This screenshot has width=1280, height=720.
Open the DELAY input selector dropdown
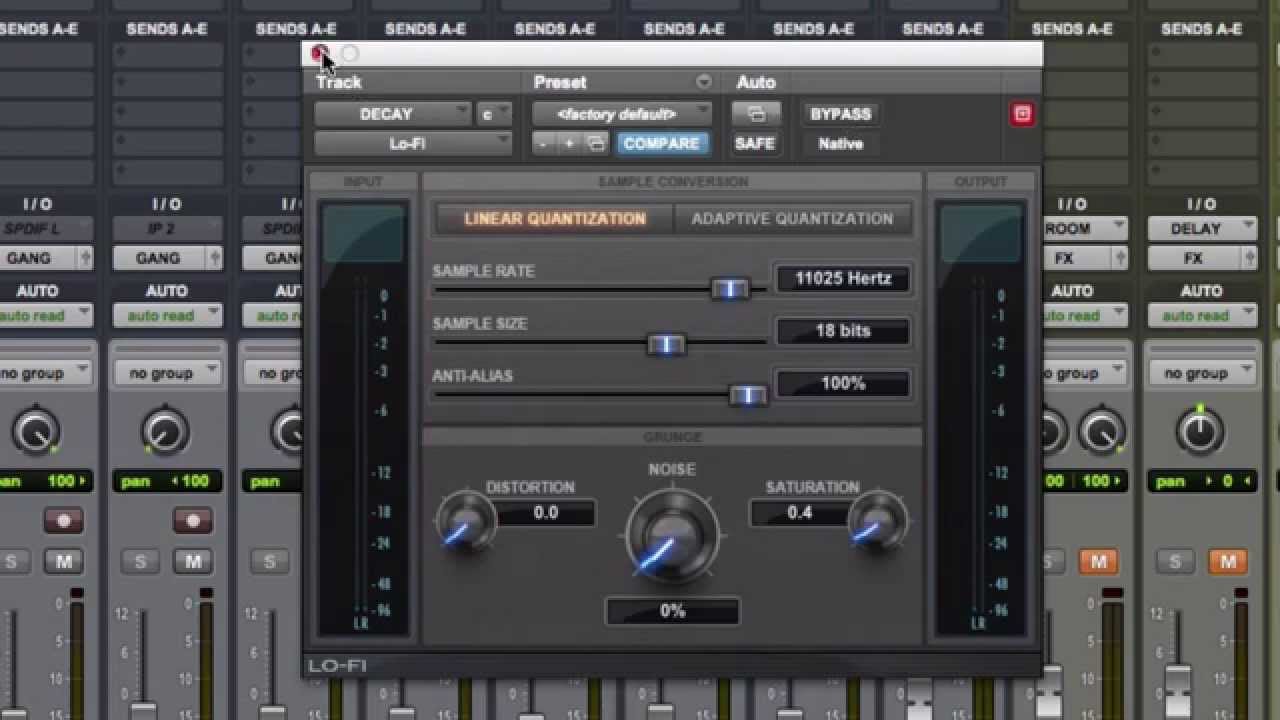[x=1202, y=228]
